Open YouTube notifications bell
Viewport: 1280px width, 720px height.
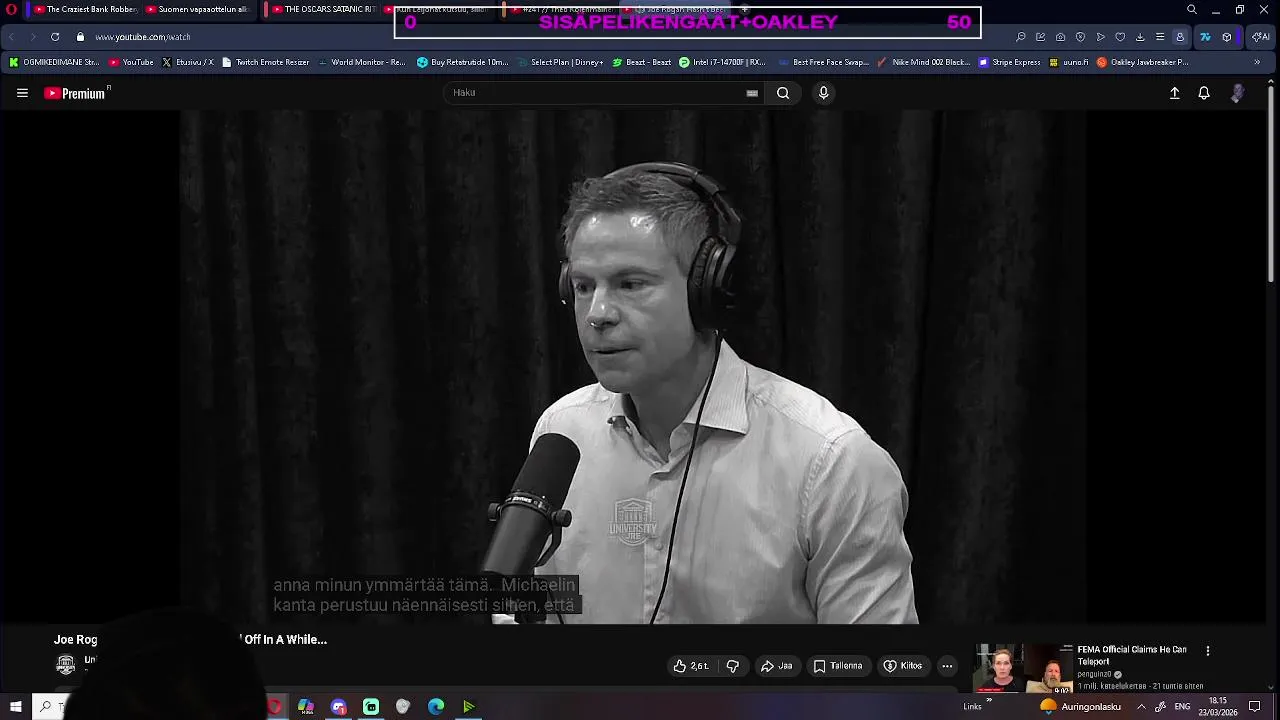click(x=1204, y=93)
